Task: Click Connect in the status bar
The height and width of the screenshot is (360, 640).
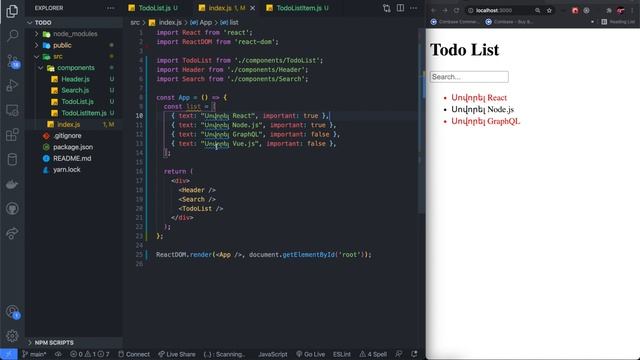Action: coord(134,354)
